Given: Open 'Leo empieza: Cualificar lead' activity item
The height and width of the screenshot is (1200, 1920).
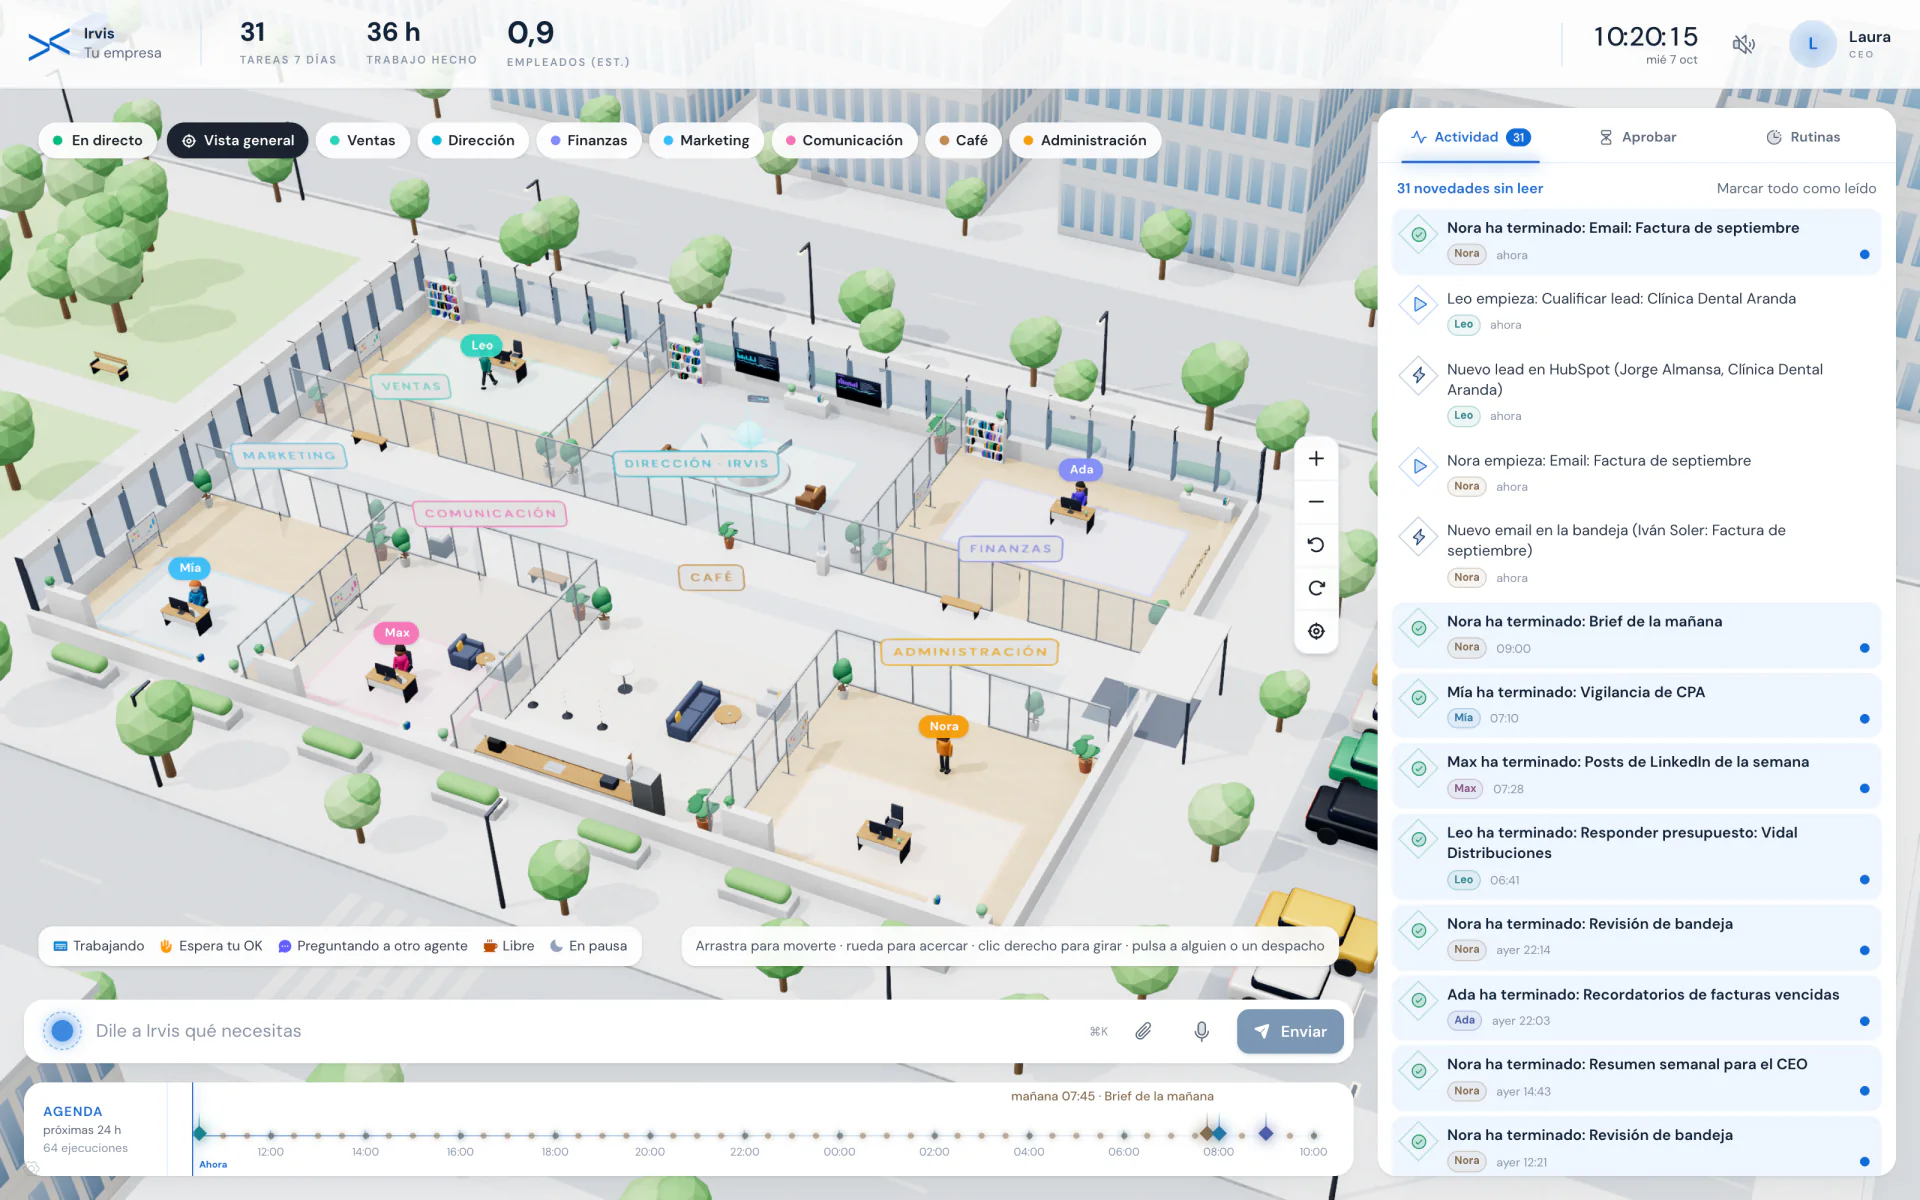Looking at the screenshot, I should (x=1636, y=311).
